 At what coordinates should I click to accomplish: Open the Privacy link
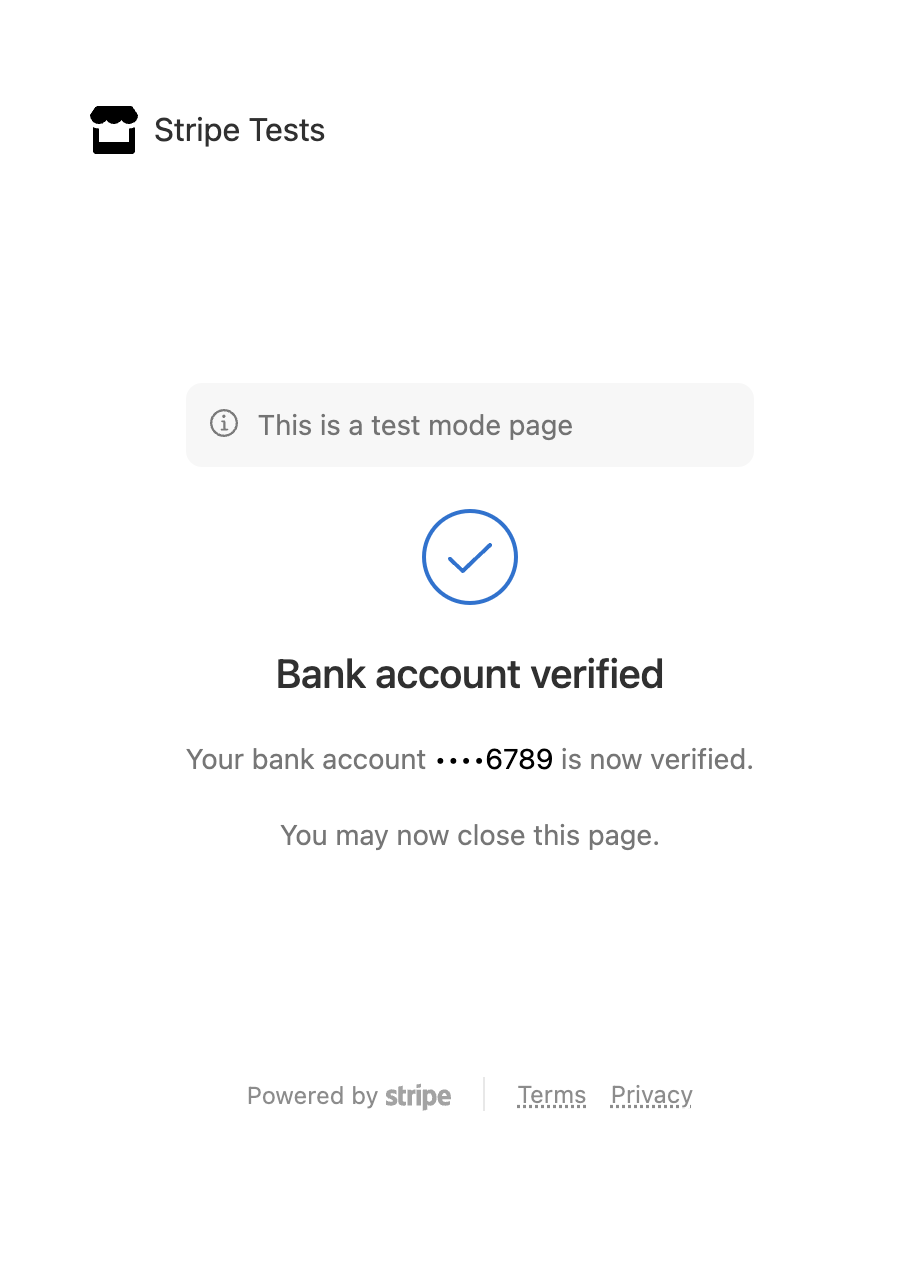click(x=652, y=1096)
